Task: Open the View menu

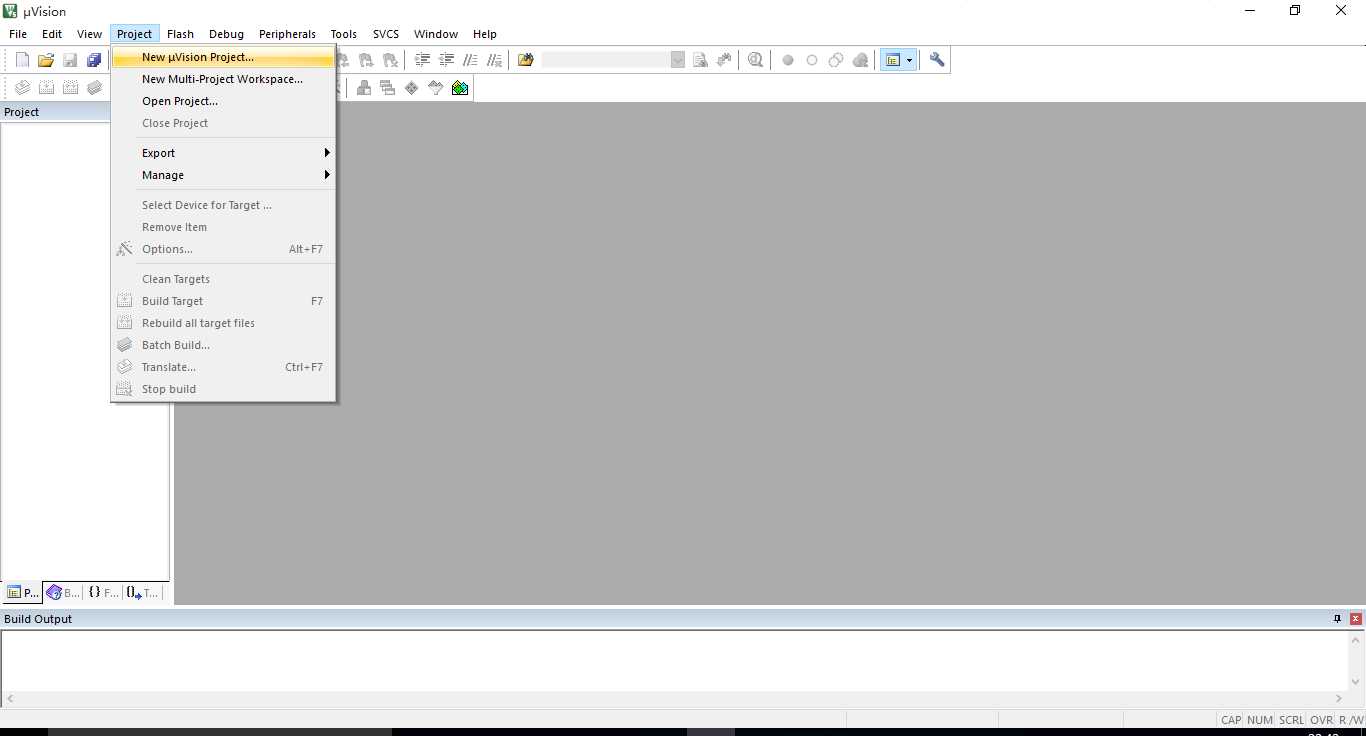Action: [x=89, y=34]
